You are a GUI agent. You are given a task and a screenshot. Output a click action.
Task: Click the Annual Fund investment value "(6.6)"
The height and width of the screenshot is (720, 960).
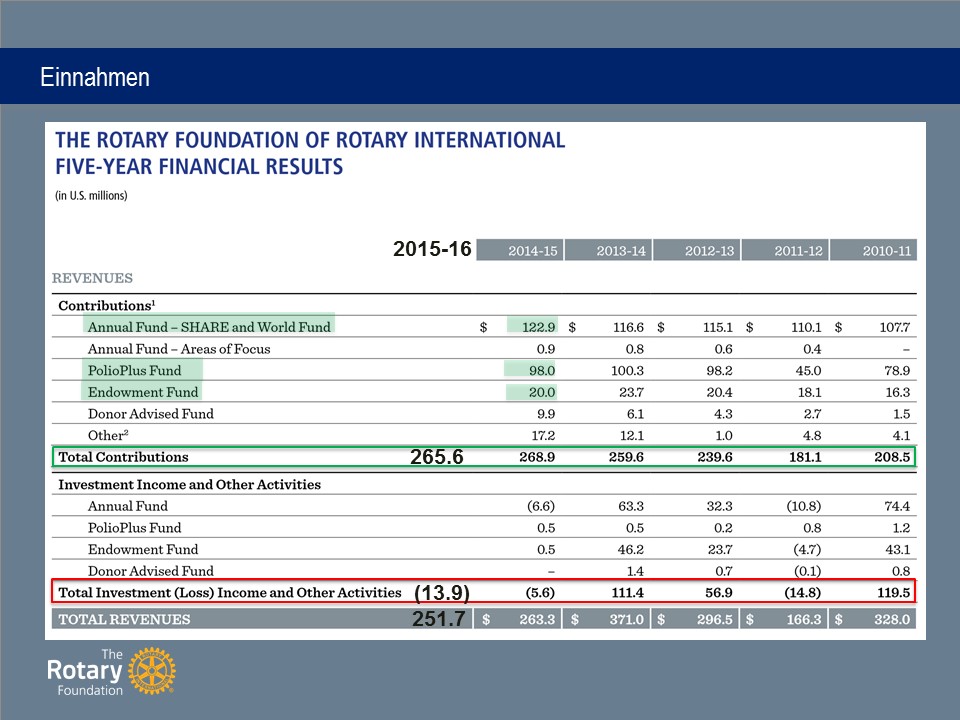pyautogui.click(x=541, y=506)
